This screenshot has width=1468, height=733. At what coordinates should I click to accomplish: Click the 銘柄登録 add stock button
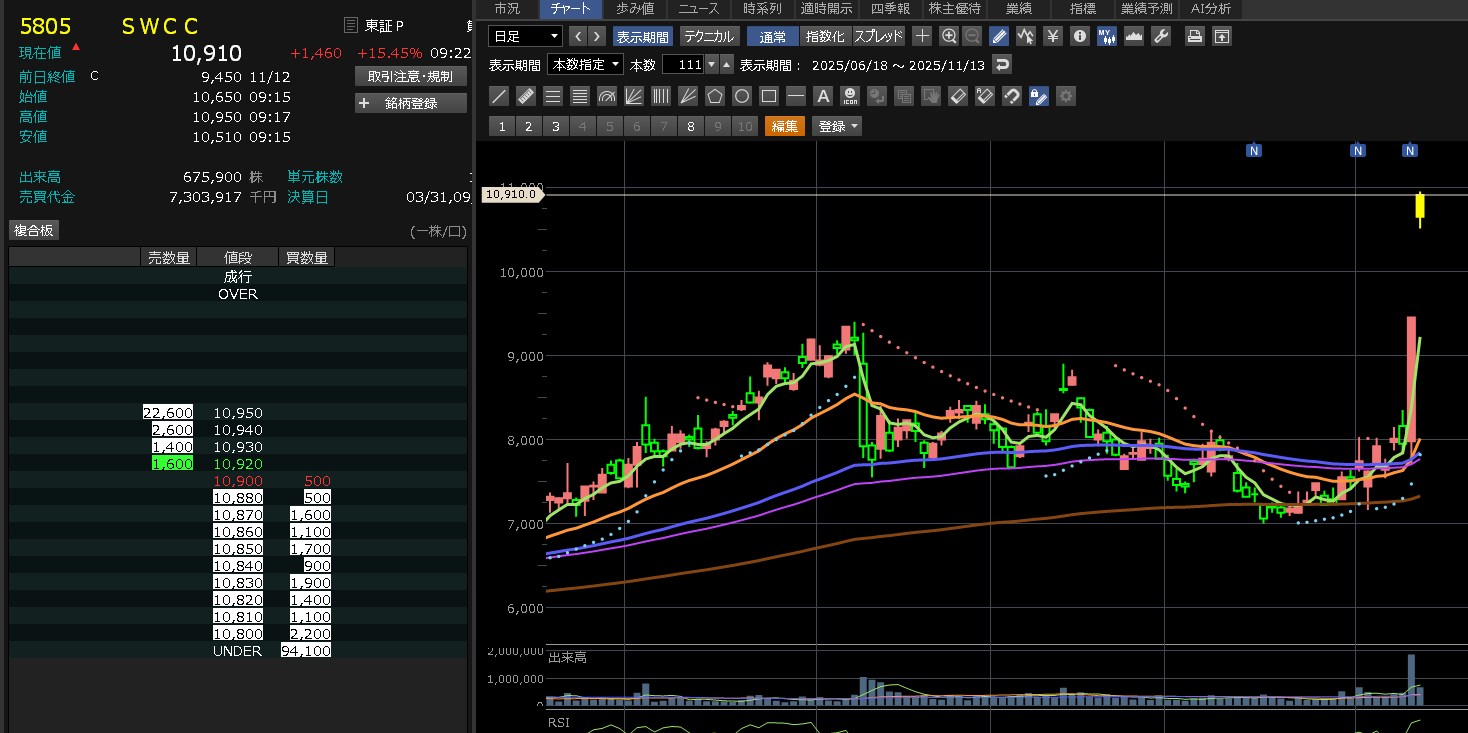411,103
